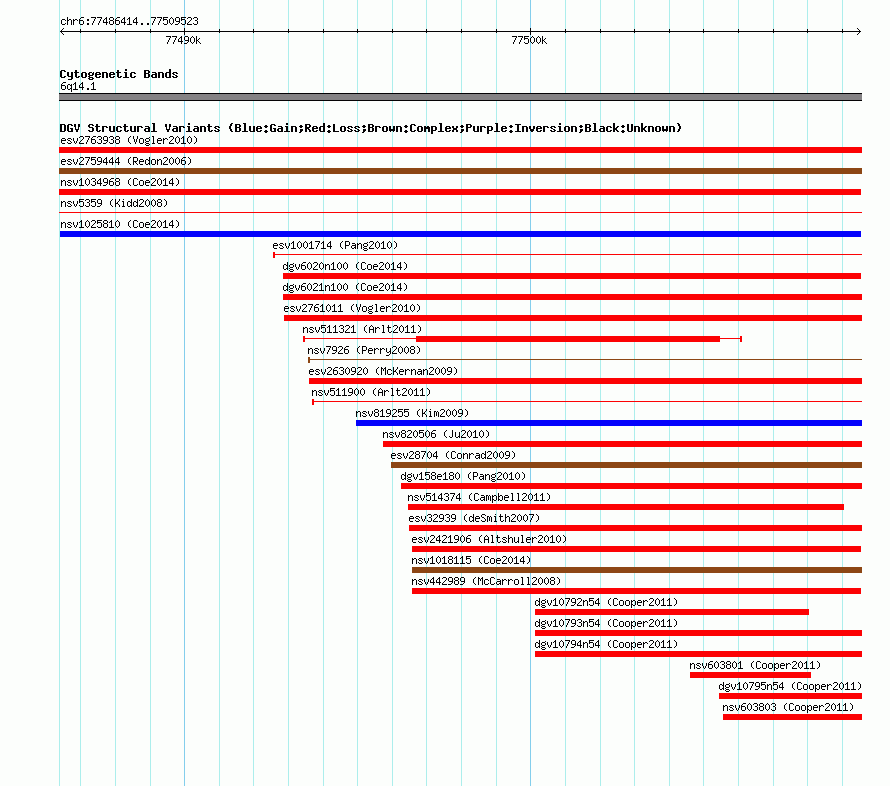The width and height of the screenshot is (890, 786).
Task: Select esv2421906 (Altshuler2010) label
Action: pos(489,539)
